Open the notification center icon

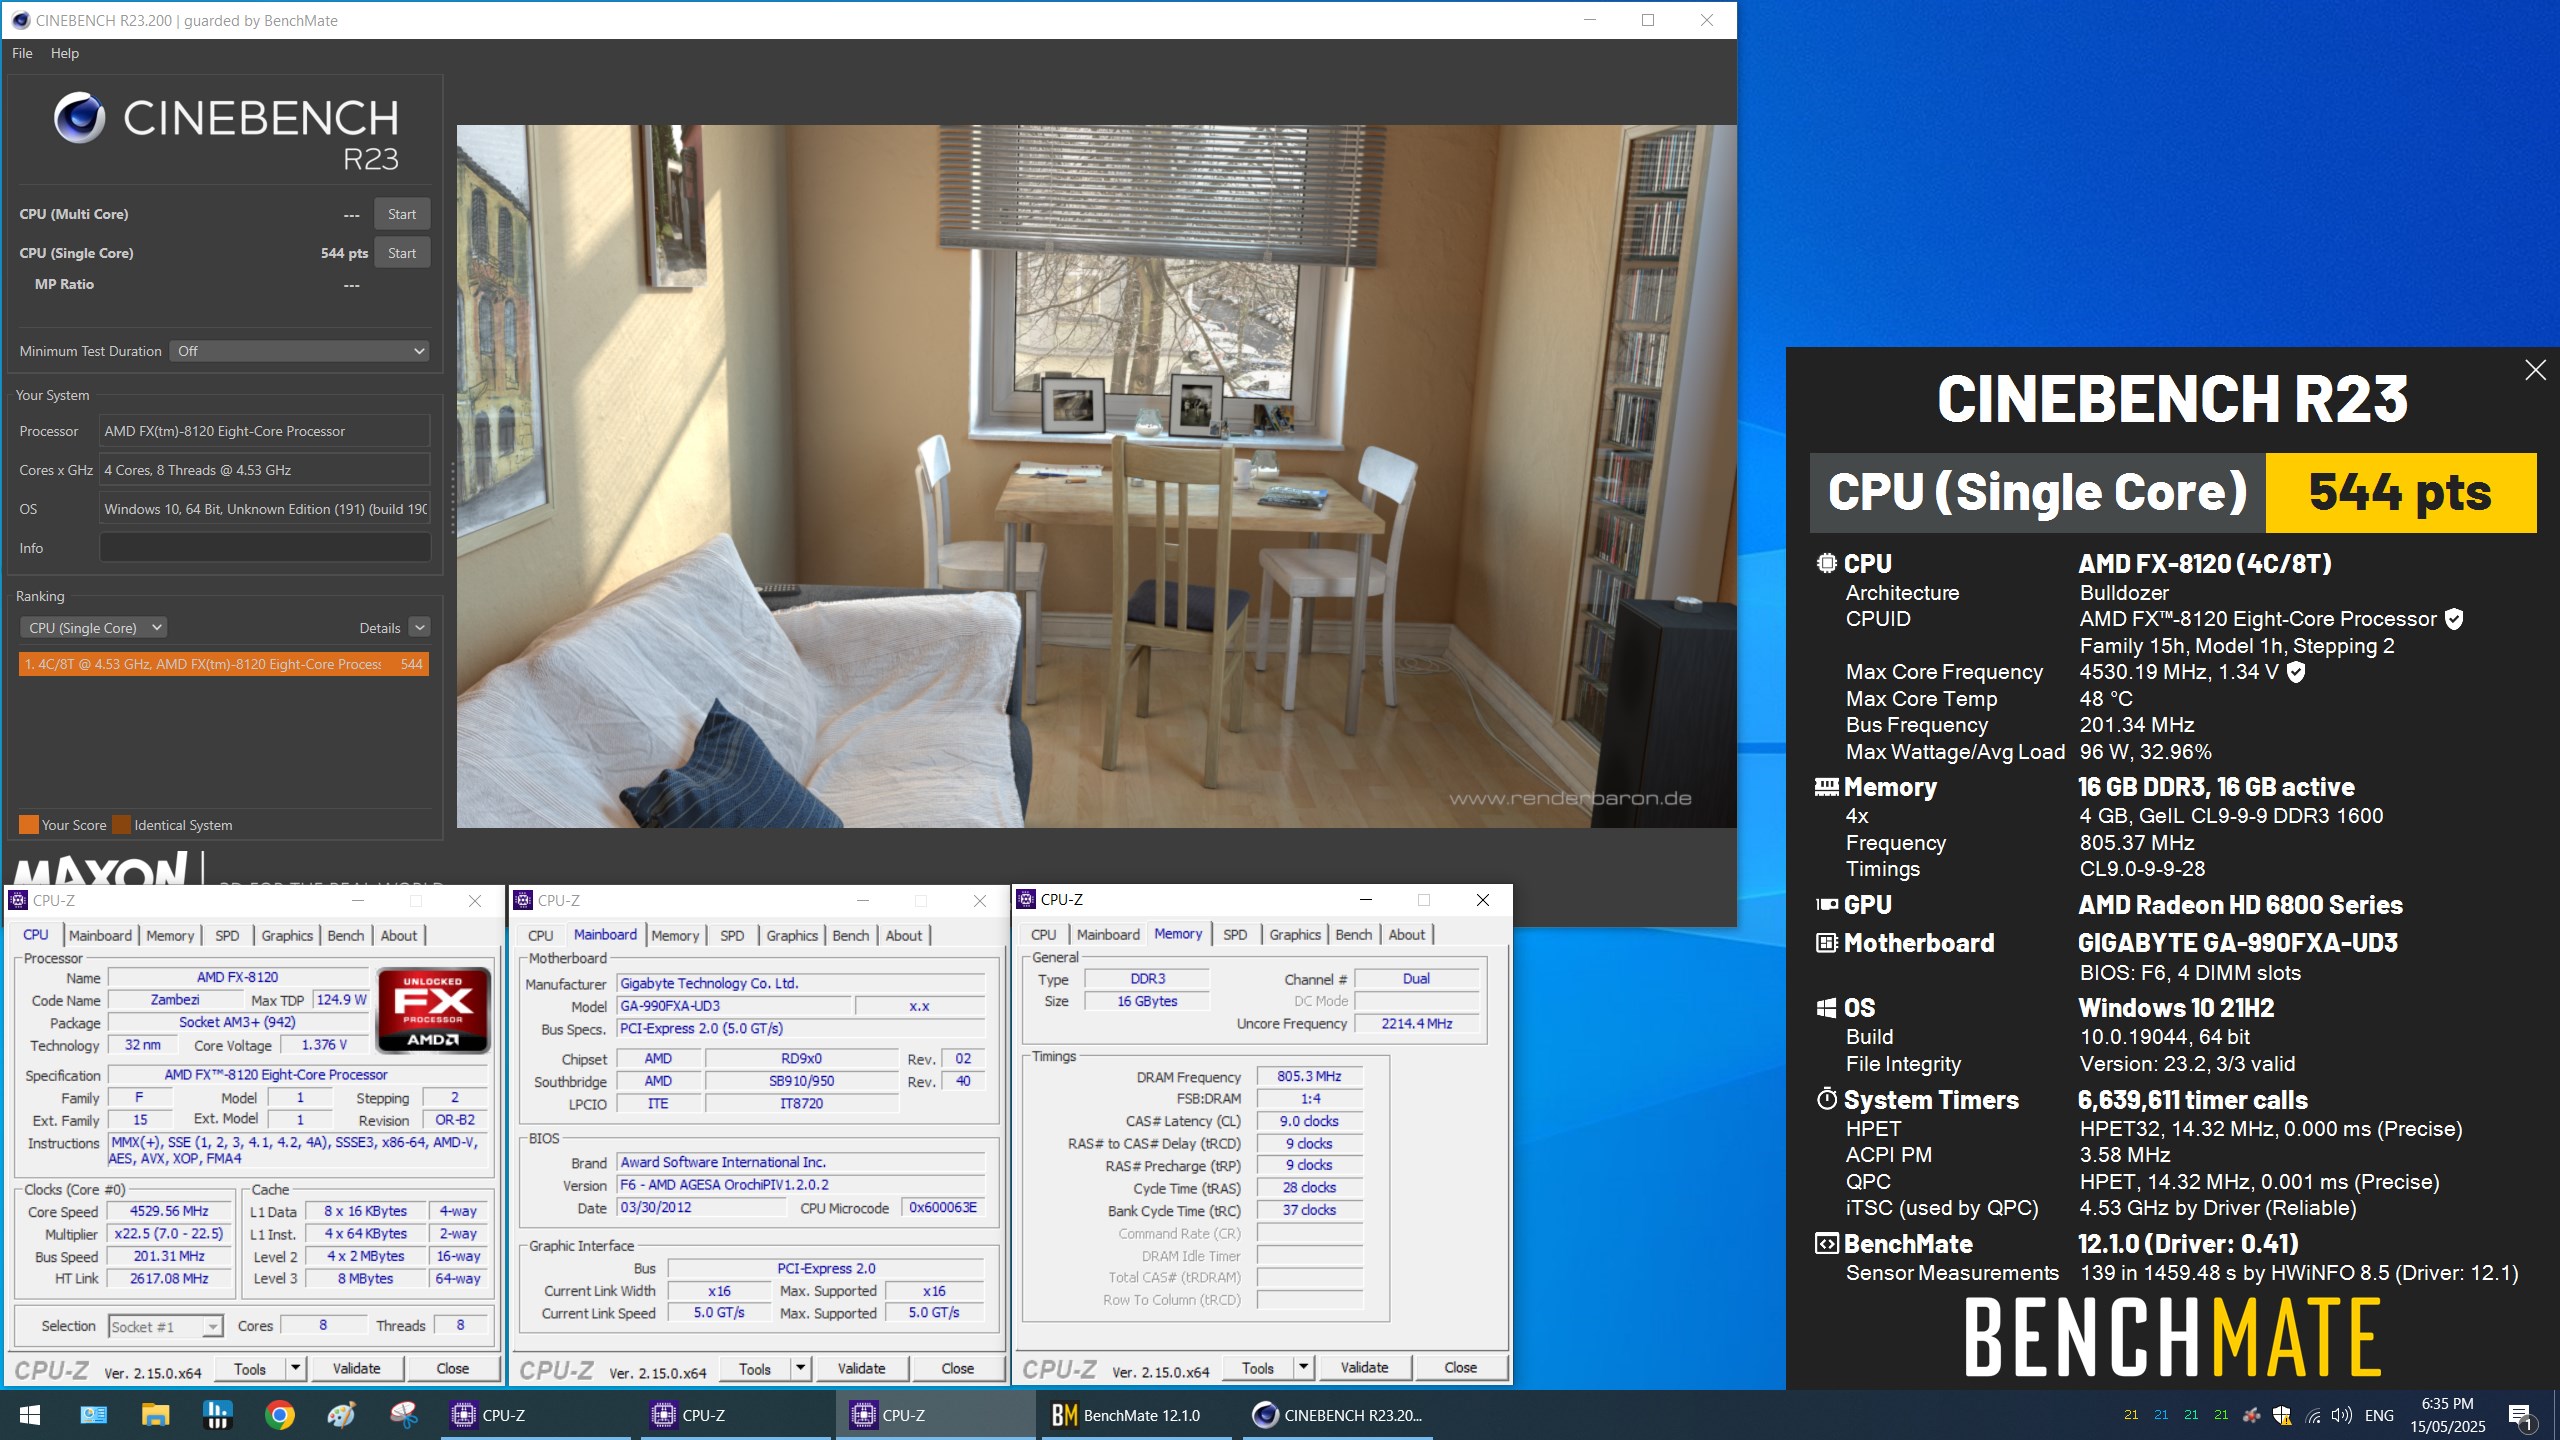coord(2520,1415)
